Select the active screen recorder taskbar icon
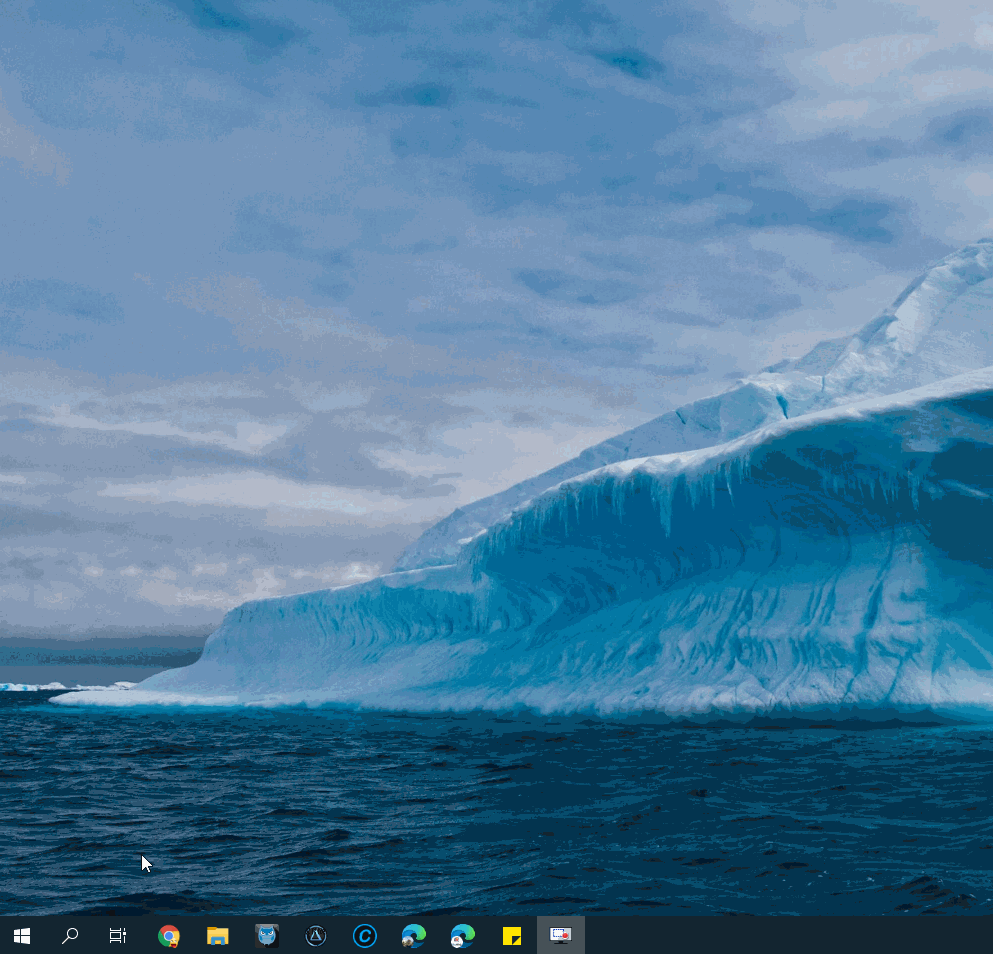 (560, 936)
